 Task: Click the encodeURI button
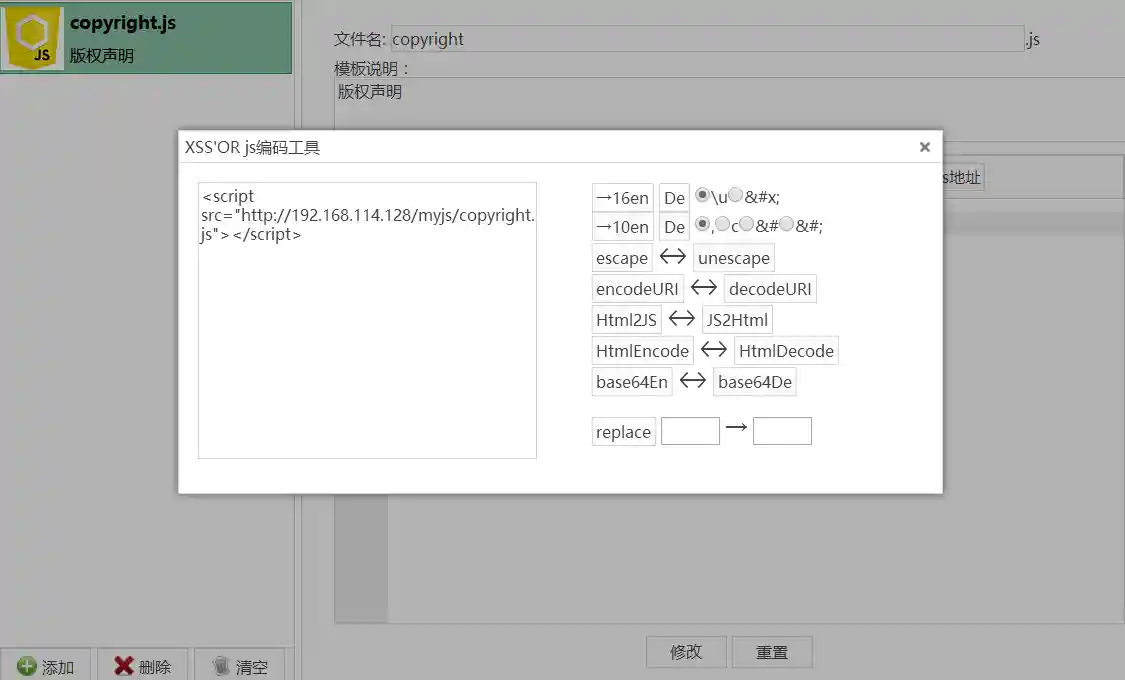[x=637, y=289]
